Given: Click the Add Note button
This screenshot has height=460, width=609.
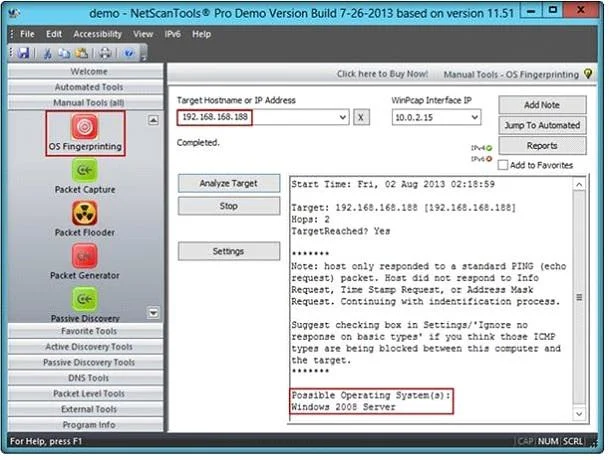Looking at the screenshot, I should tap(542, 105).
